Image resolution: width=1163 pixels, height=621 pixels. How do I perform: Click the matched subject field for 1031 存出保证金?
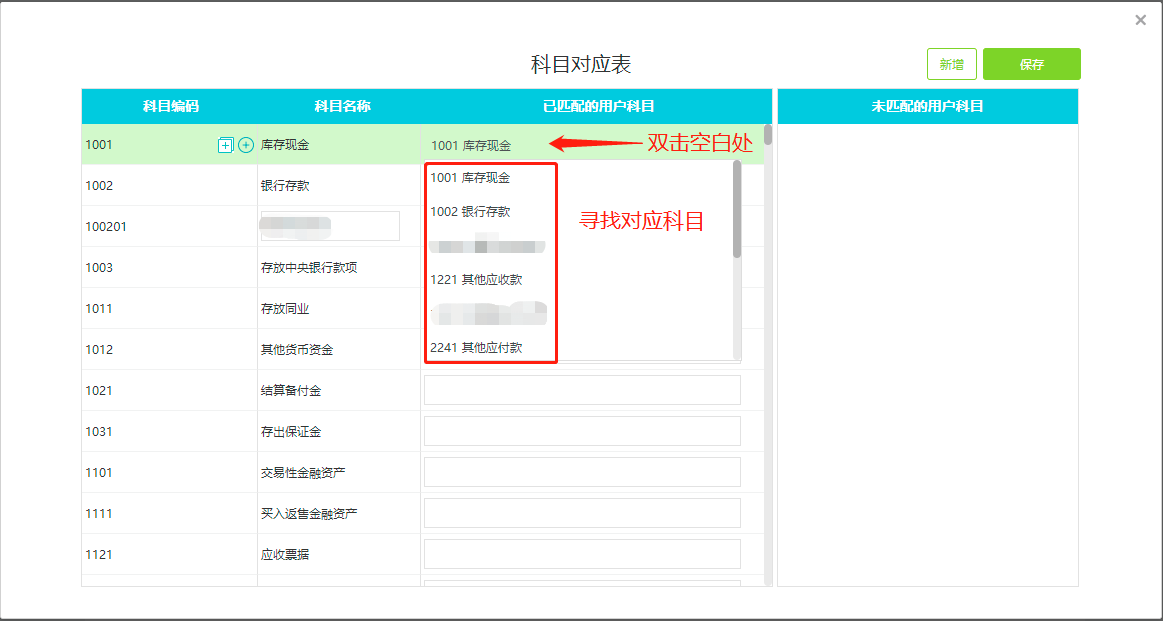(x=582, y=431)
